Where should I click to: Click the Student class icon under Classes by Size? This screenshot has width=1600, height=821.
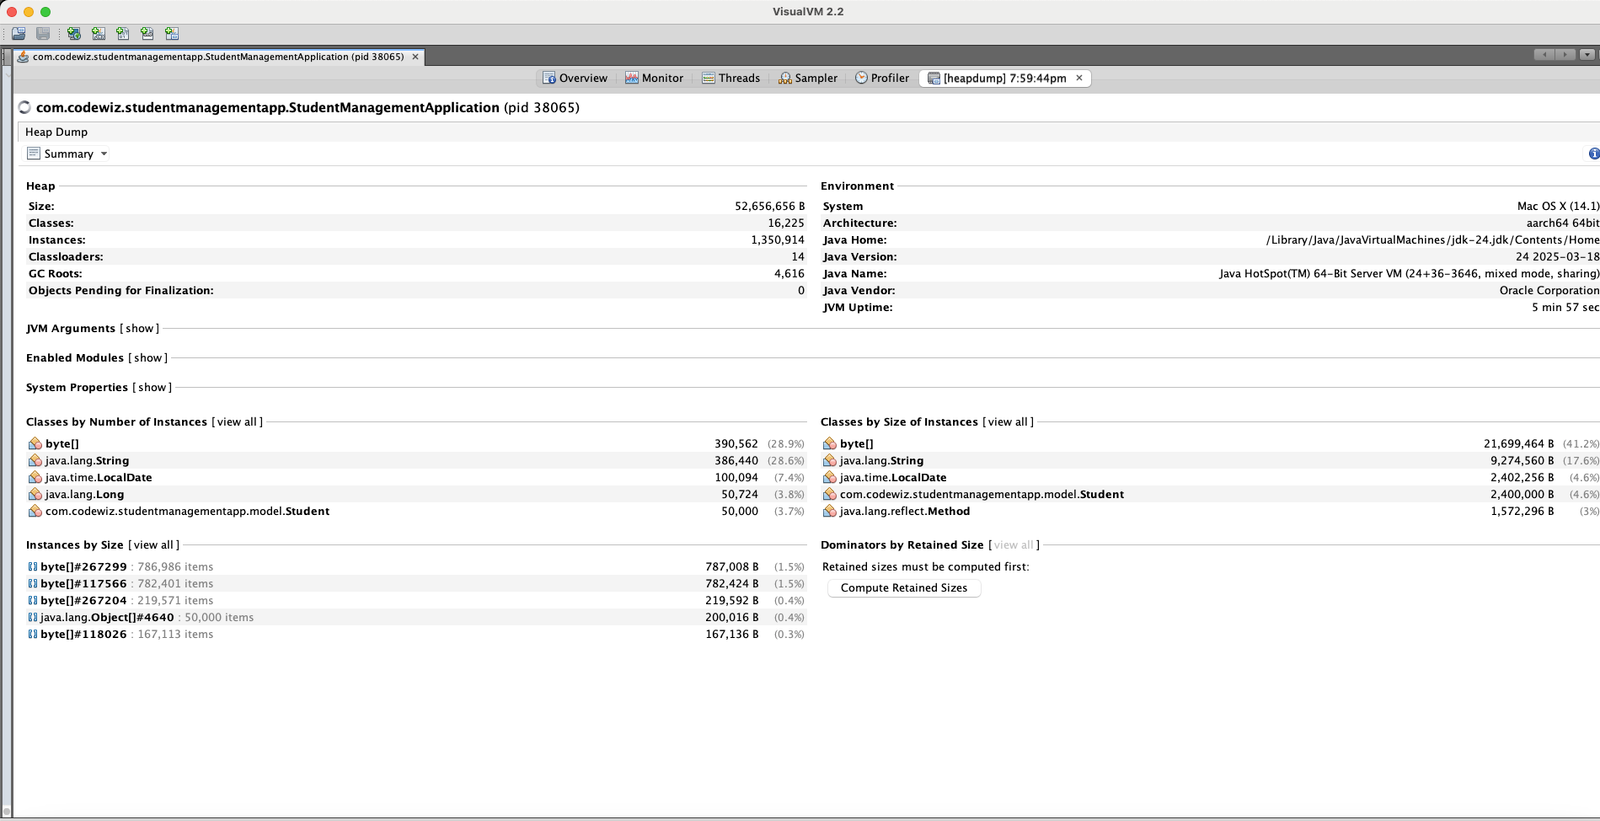[829, 495]
